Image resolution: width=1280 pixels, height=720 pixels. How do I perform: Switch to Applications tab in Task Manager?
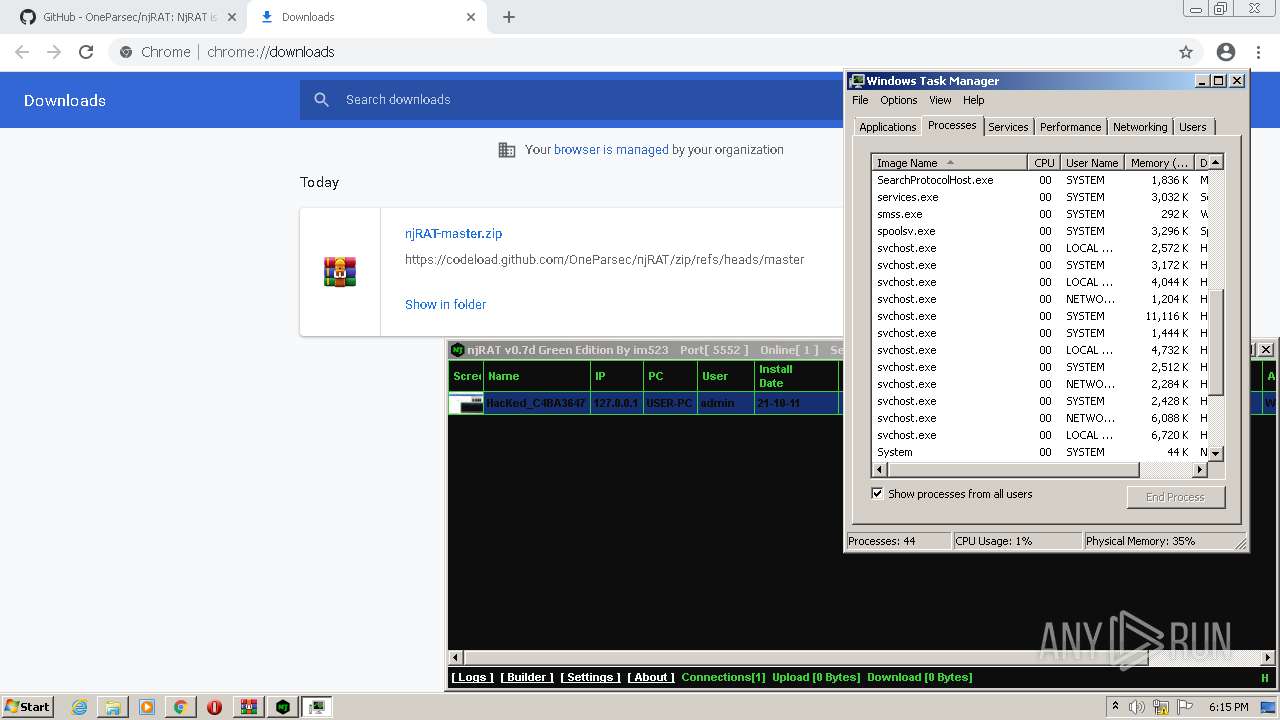pyautogui.click(x=887, y=127)
